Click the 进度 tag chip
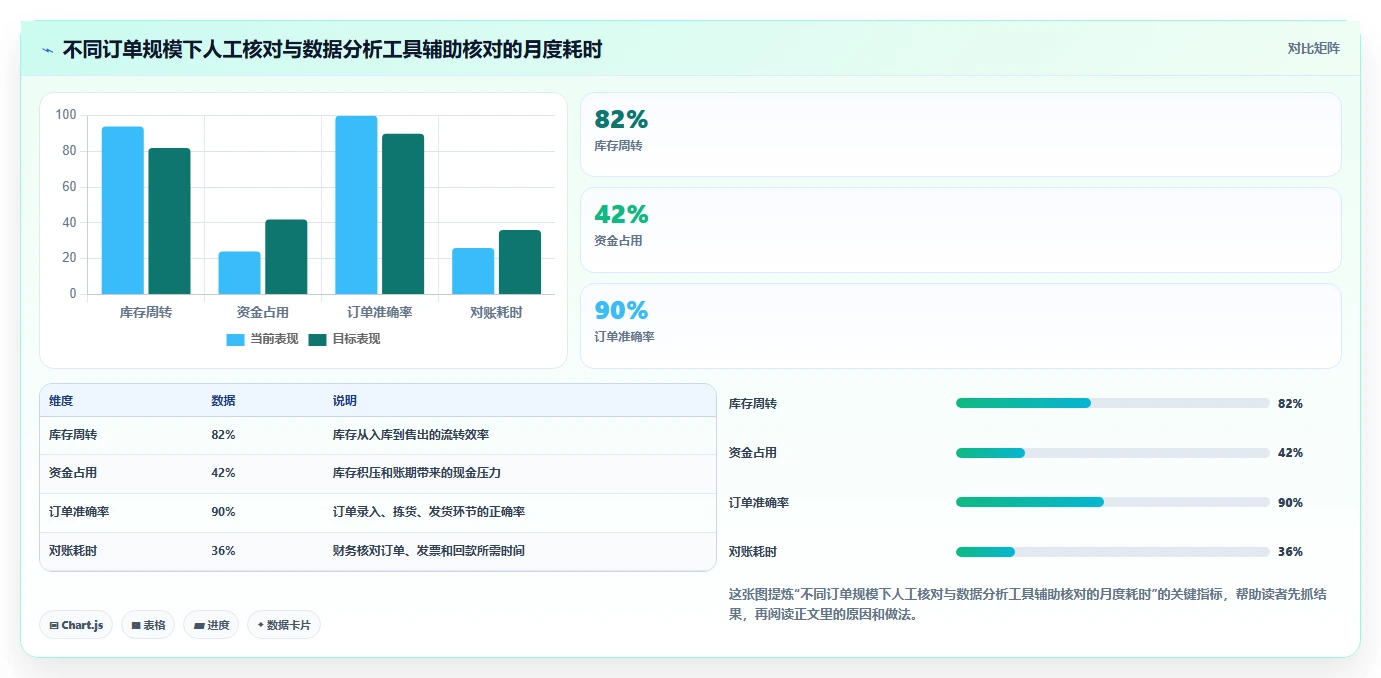 click(211, 625)
